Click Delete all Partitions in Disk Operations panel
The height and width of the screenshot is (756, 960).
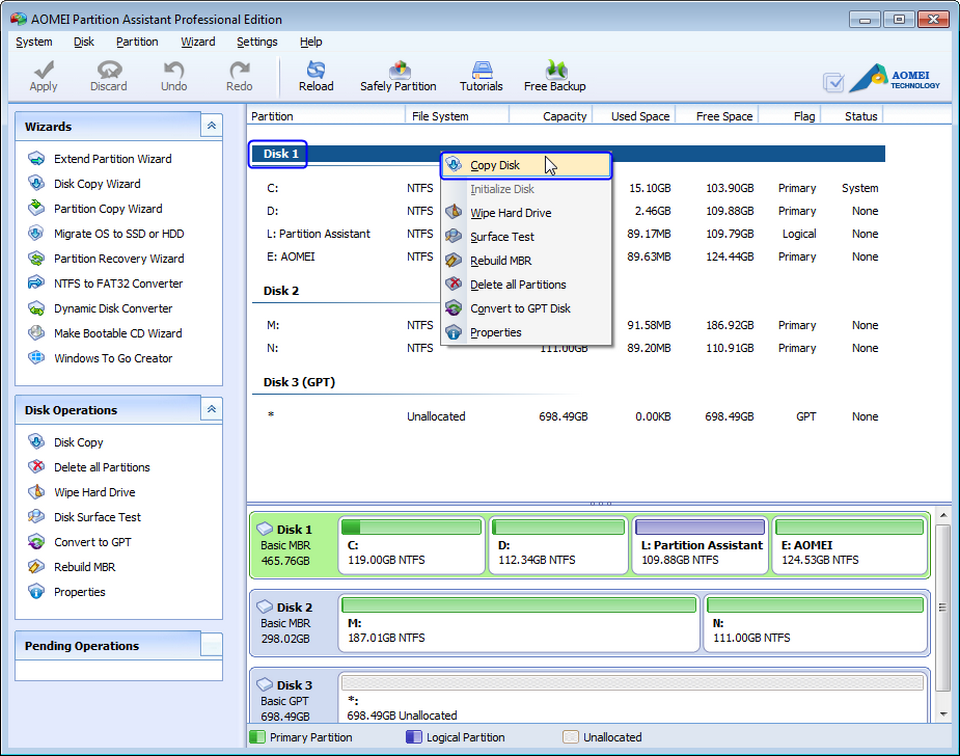coord(89,467)
